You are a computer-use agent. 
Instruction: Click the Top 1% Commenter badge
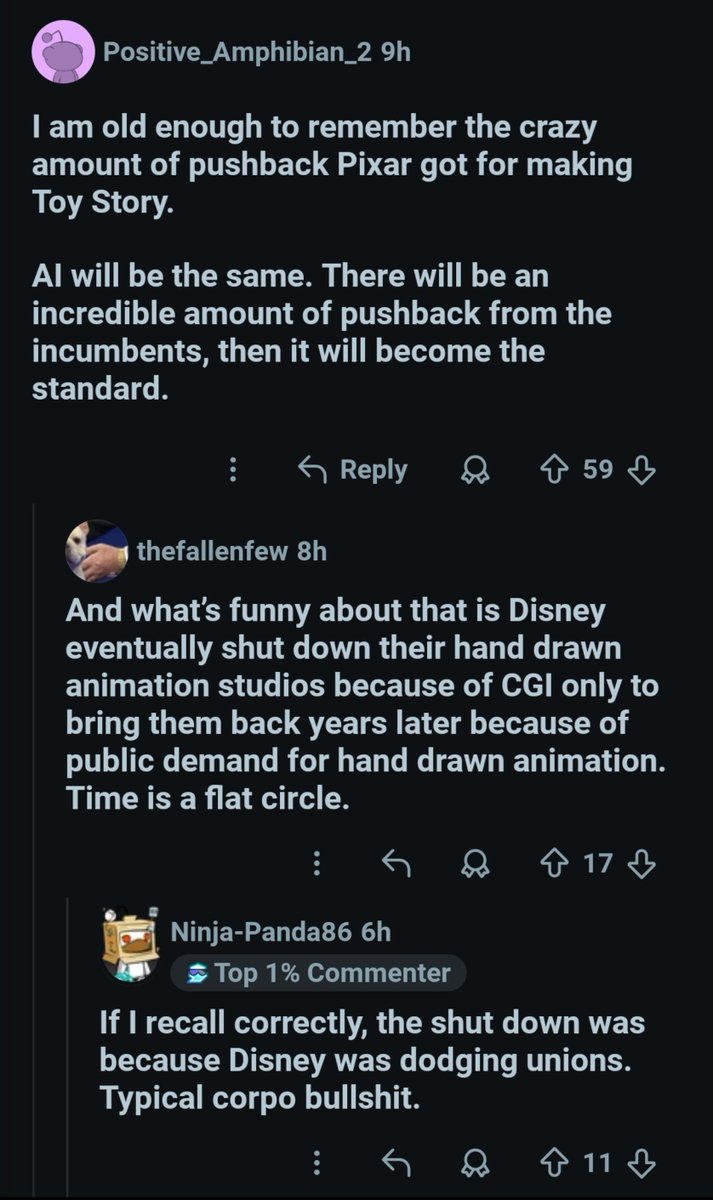tap(318, 972)
